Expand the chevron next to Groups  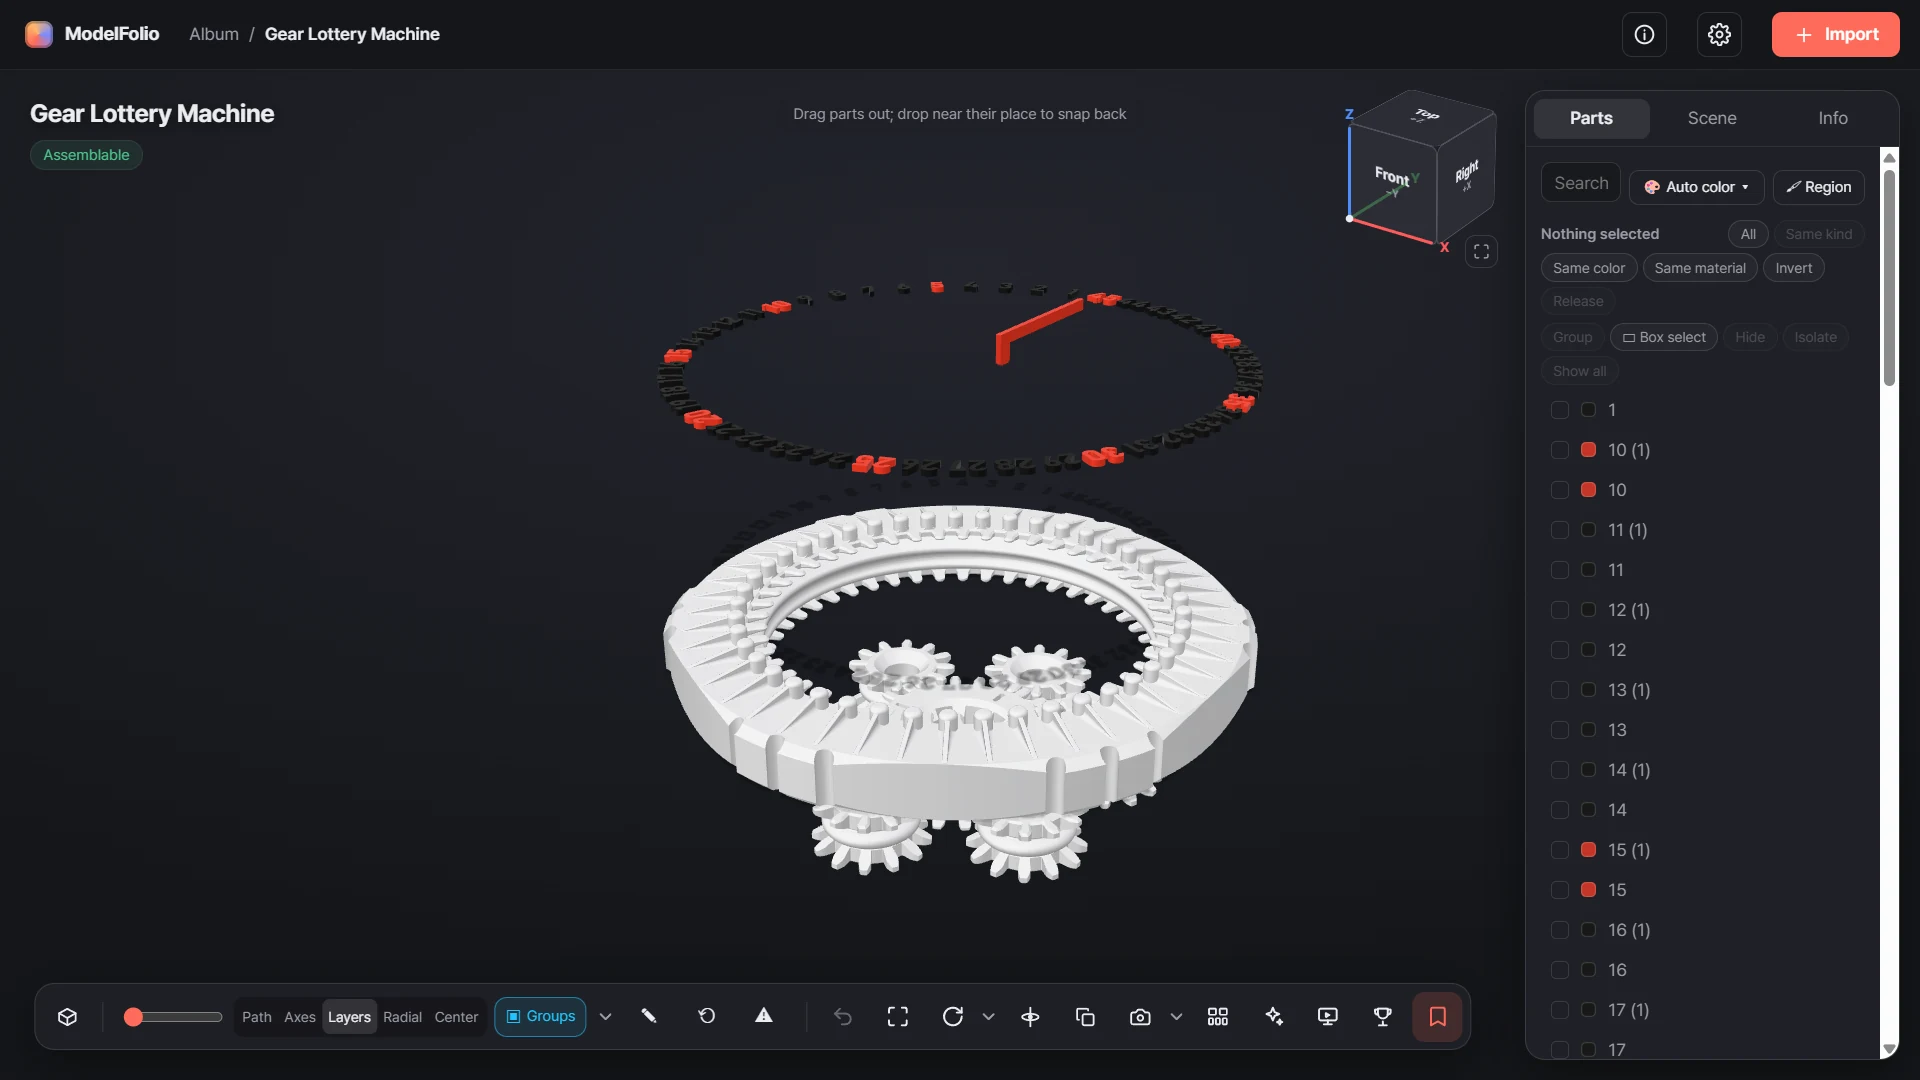[605, 1017]
